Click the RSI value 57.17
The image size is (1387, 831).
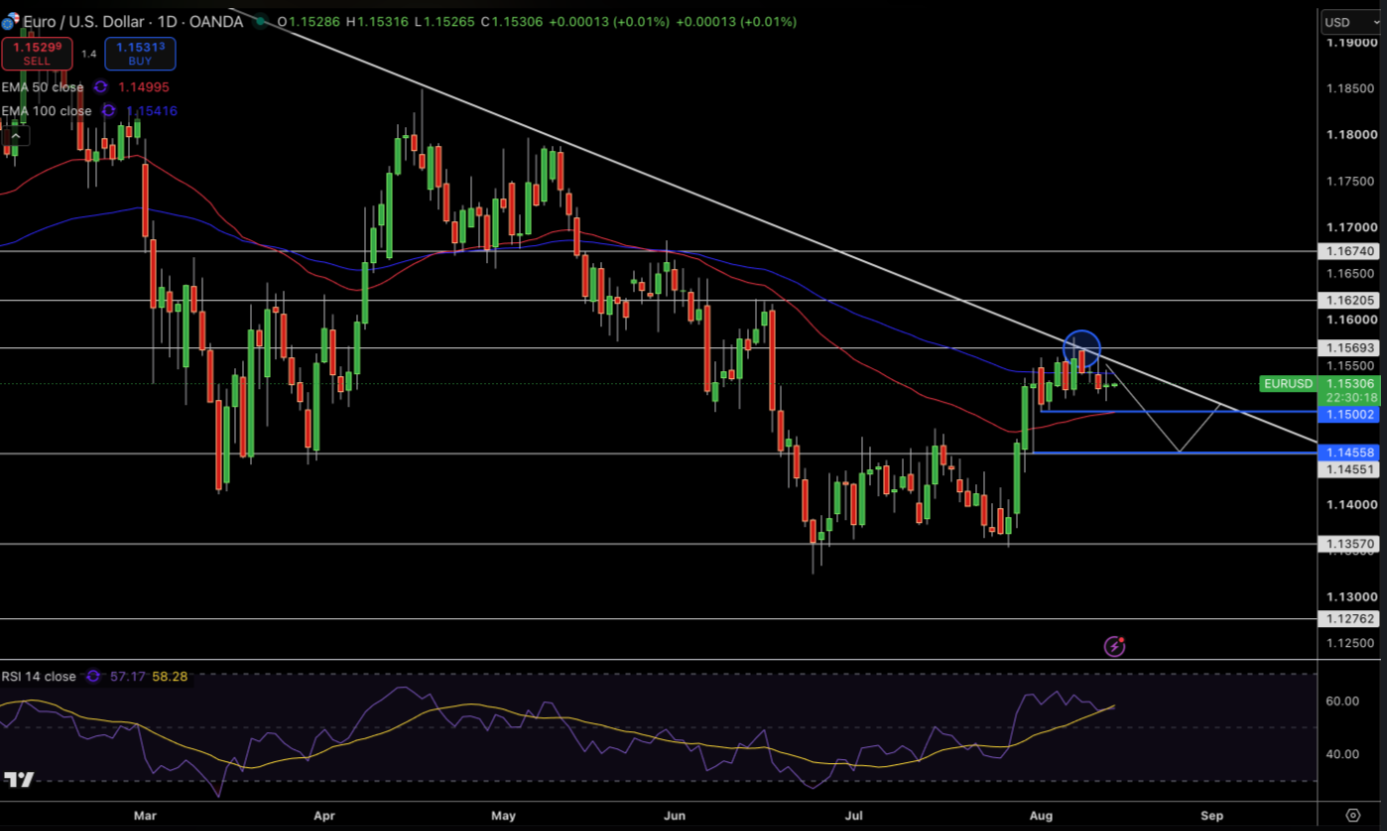(x=127, y=676)
